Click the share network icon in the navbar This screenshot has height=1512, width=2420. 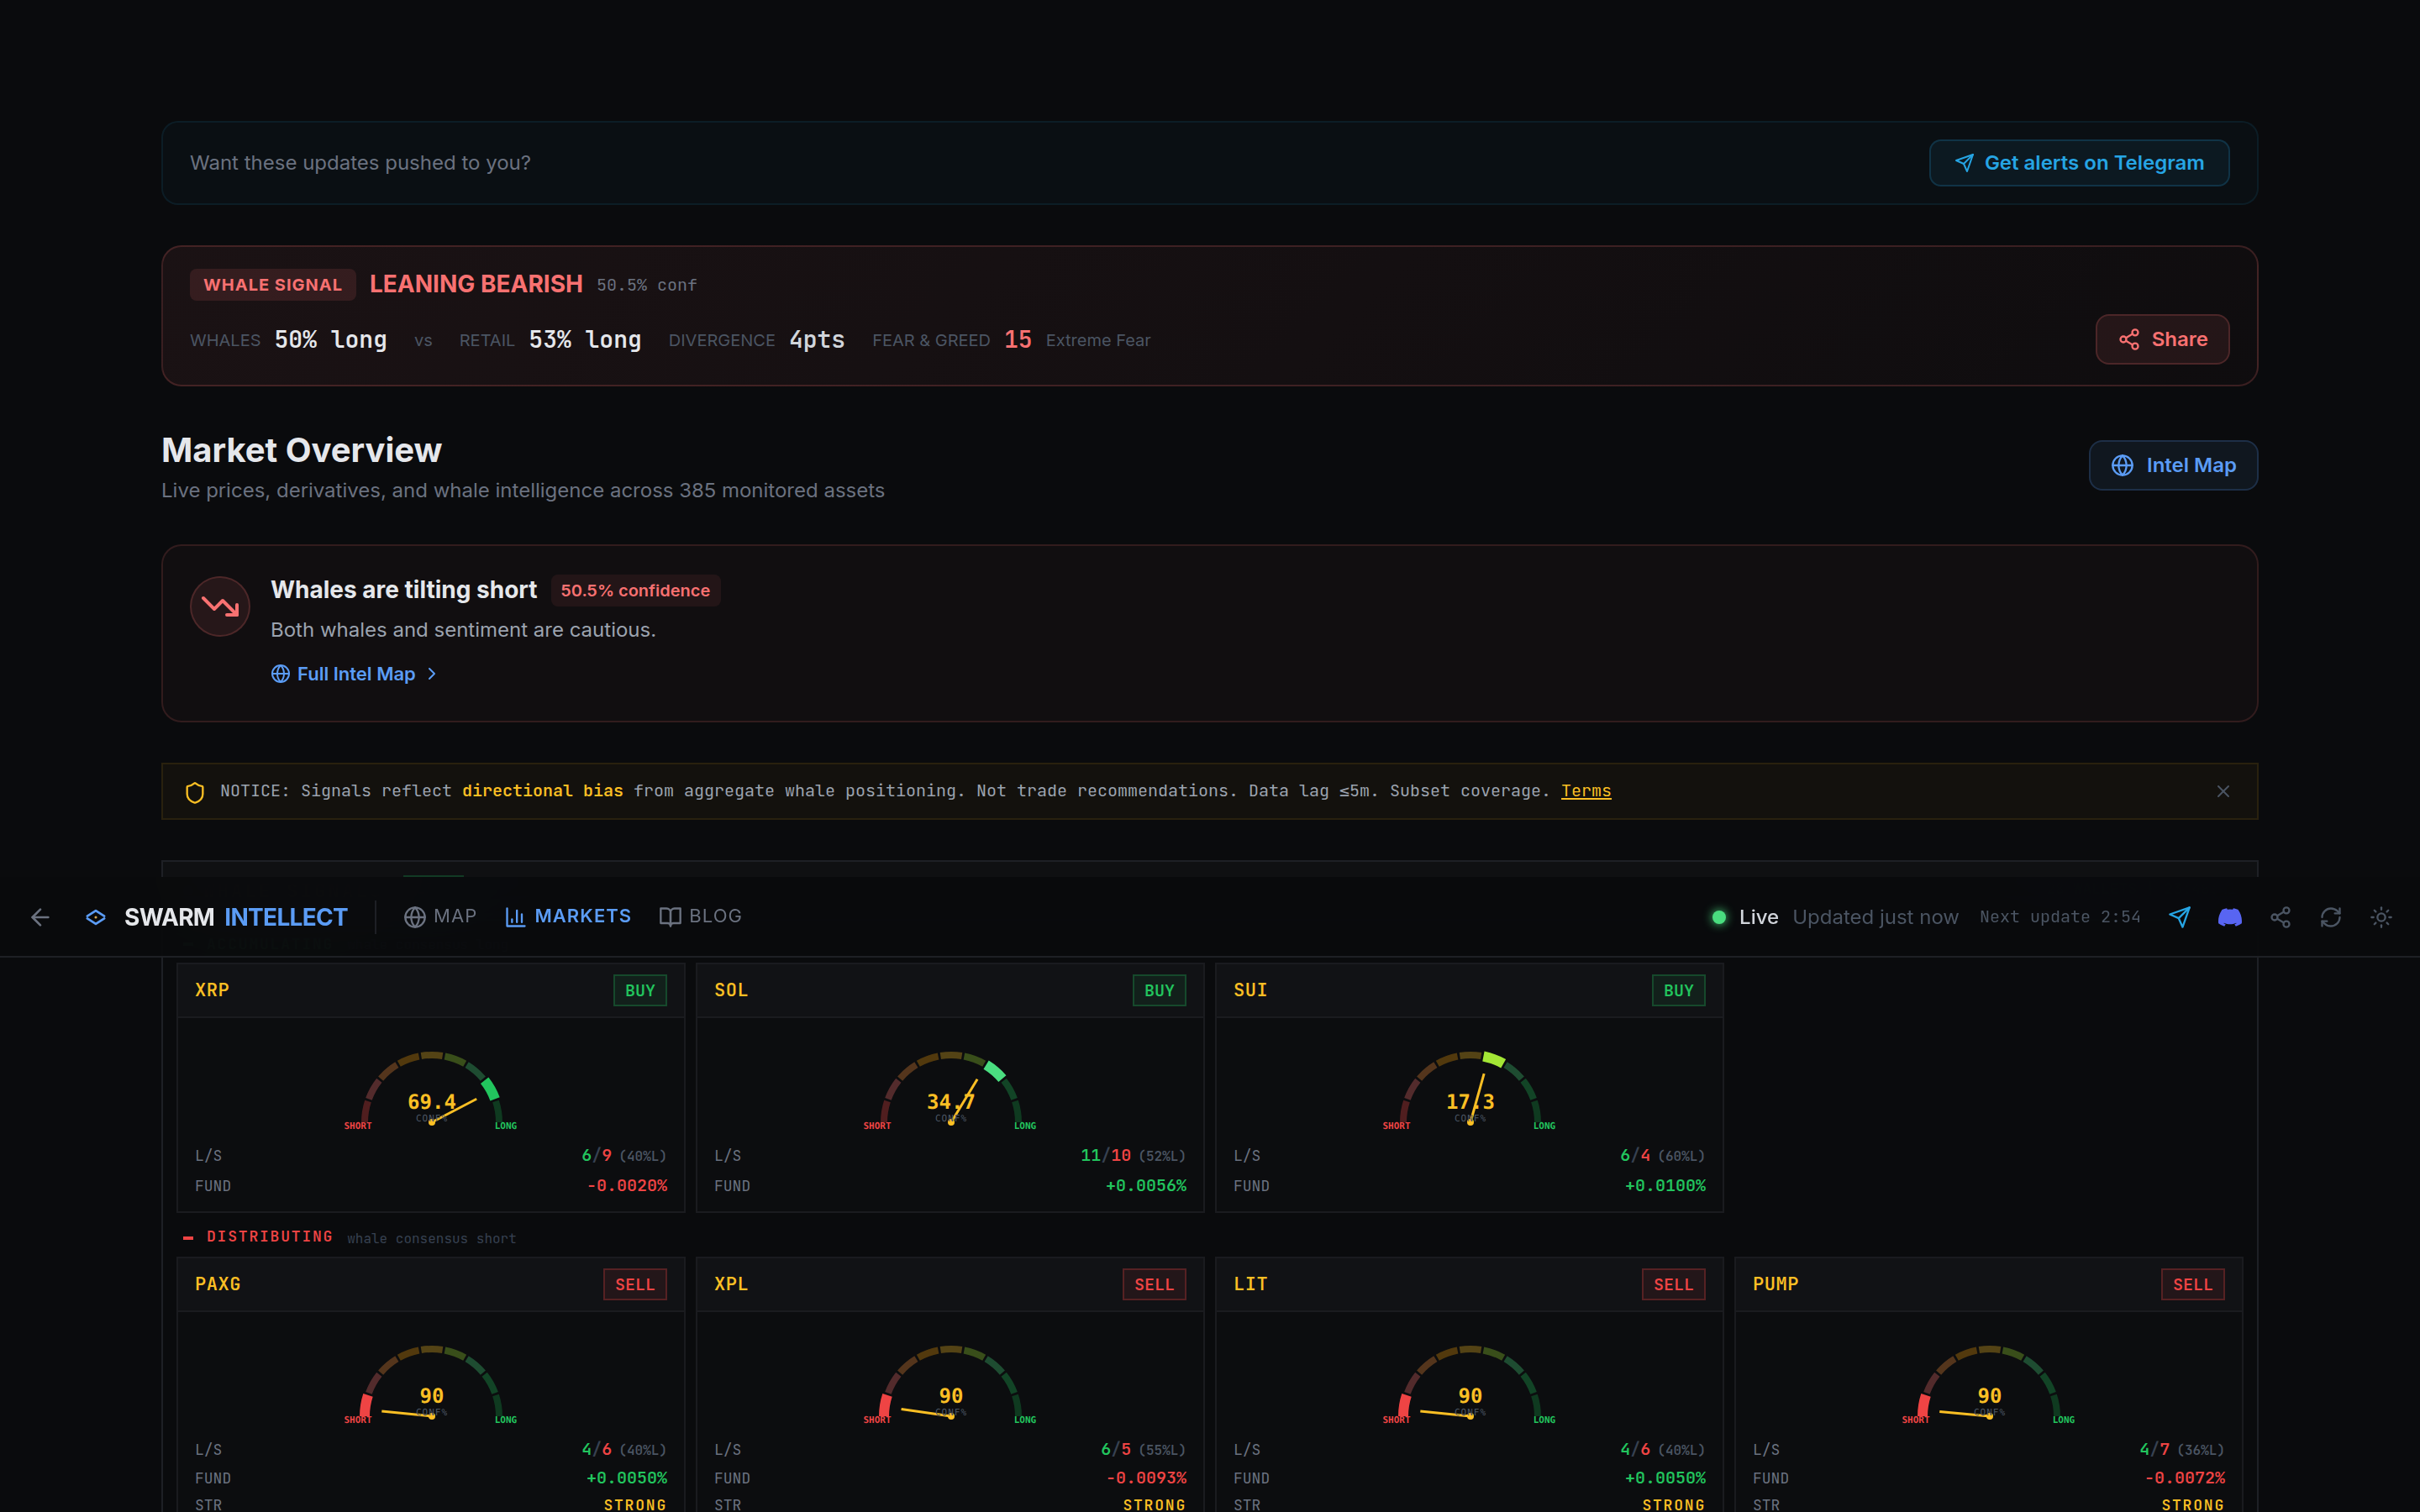(2281, 917)
